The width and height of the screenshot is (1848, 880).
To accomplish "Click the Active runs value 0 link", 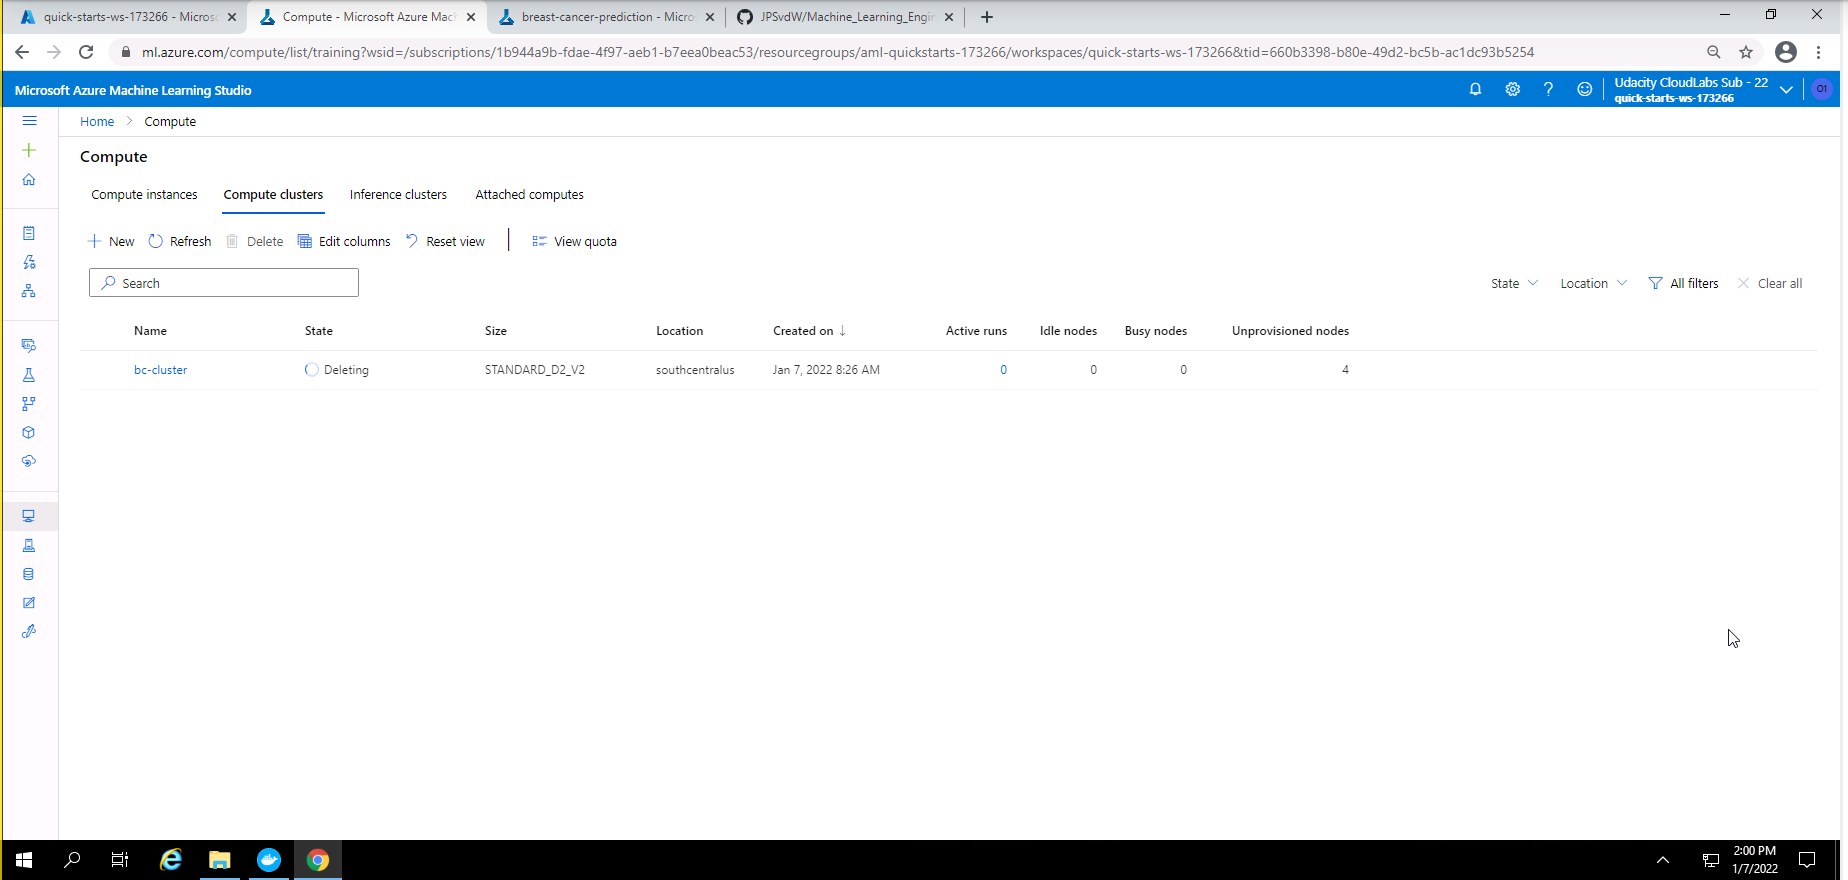I will pyautogui.click(x=1003, y=370).
